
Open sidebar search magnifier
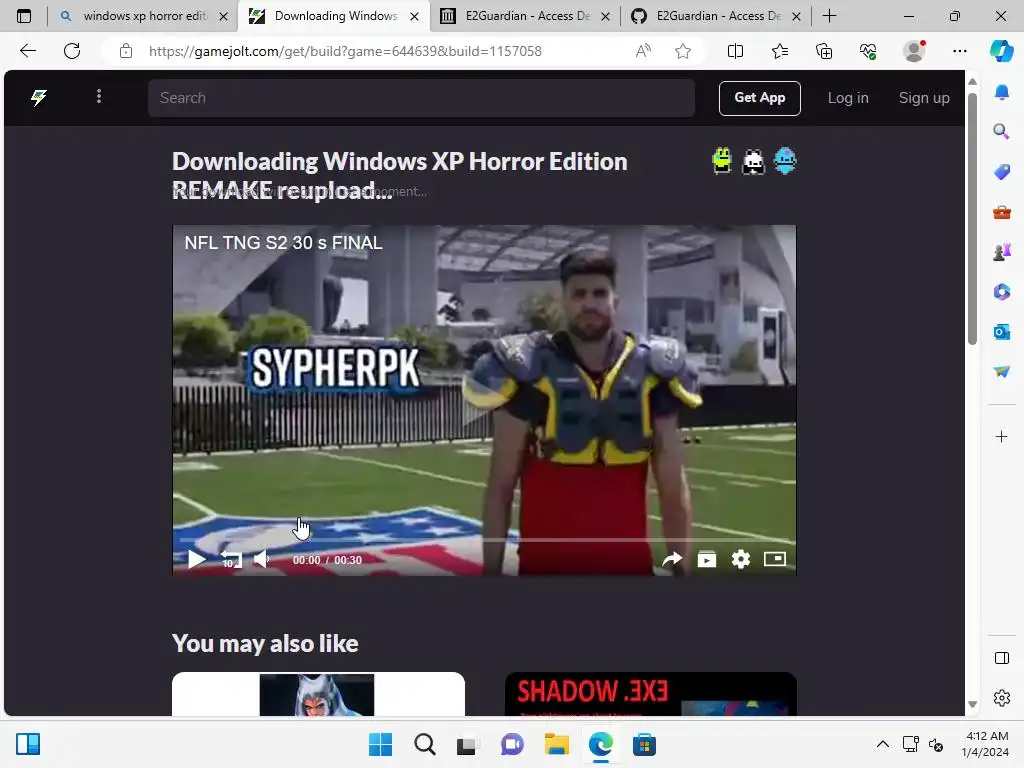click(x=1001, y=132)
